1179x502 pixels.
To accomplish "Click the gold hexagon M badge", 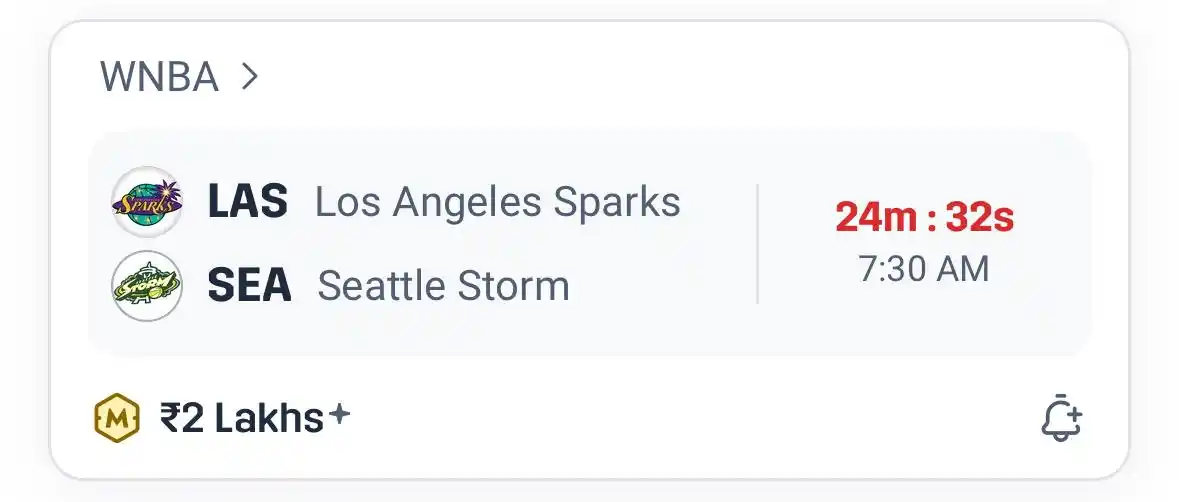I will 116,419.
